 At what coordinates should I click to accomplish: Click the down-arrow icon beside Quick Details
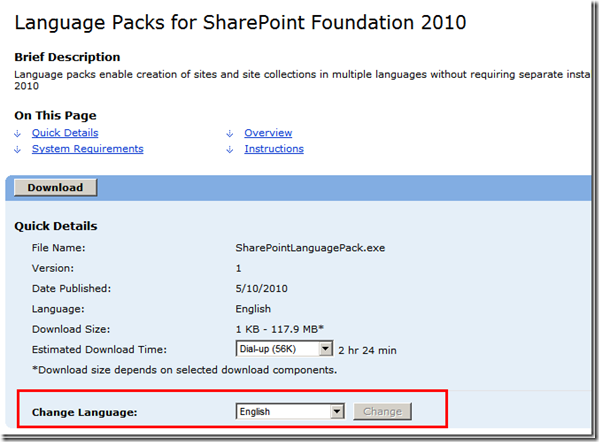18,134
